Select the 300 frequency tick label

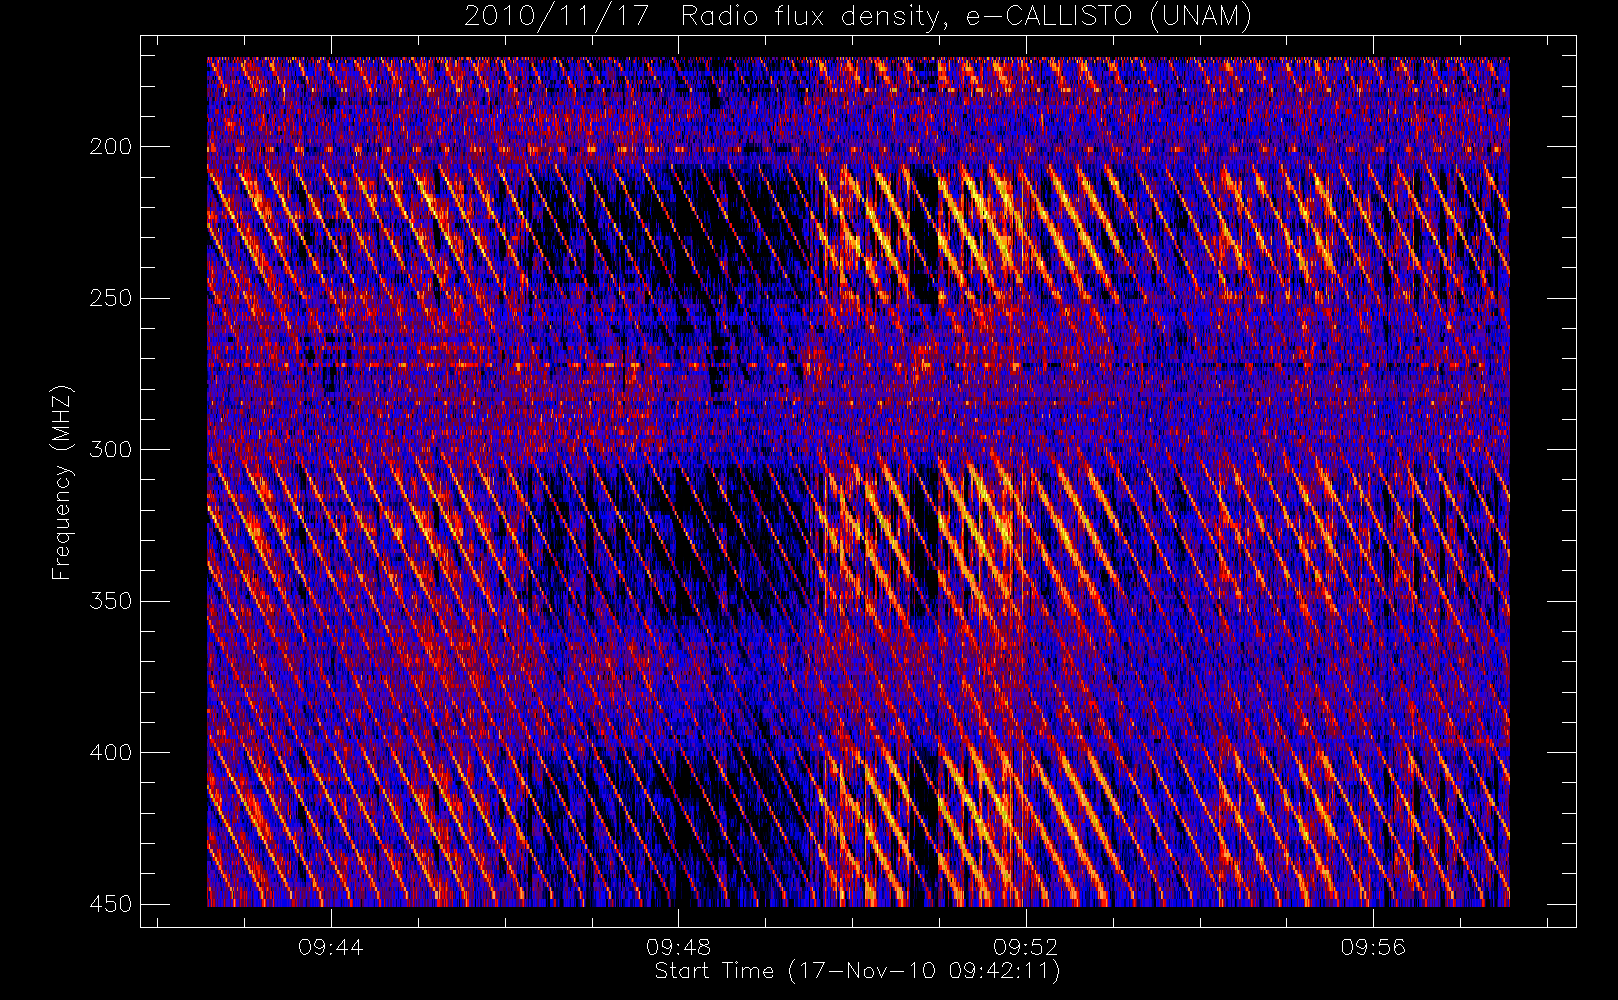(x=111, y=450)
